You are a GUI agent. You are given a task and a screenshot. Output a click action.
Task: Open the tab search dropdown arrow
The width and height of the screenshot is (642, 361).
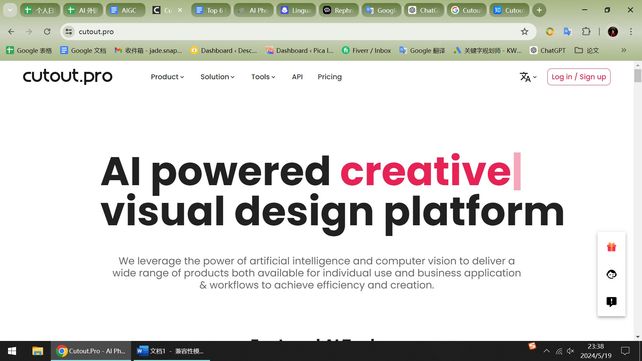tap(9, 10)
